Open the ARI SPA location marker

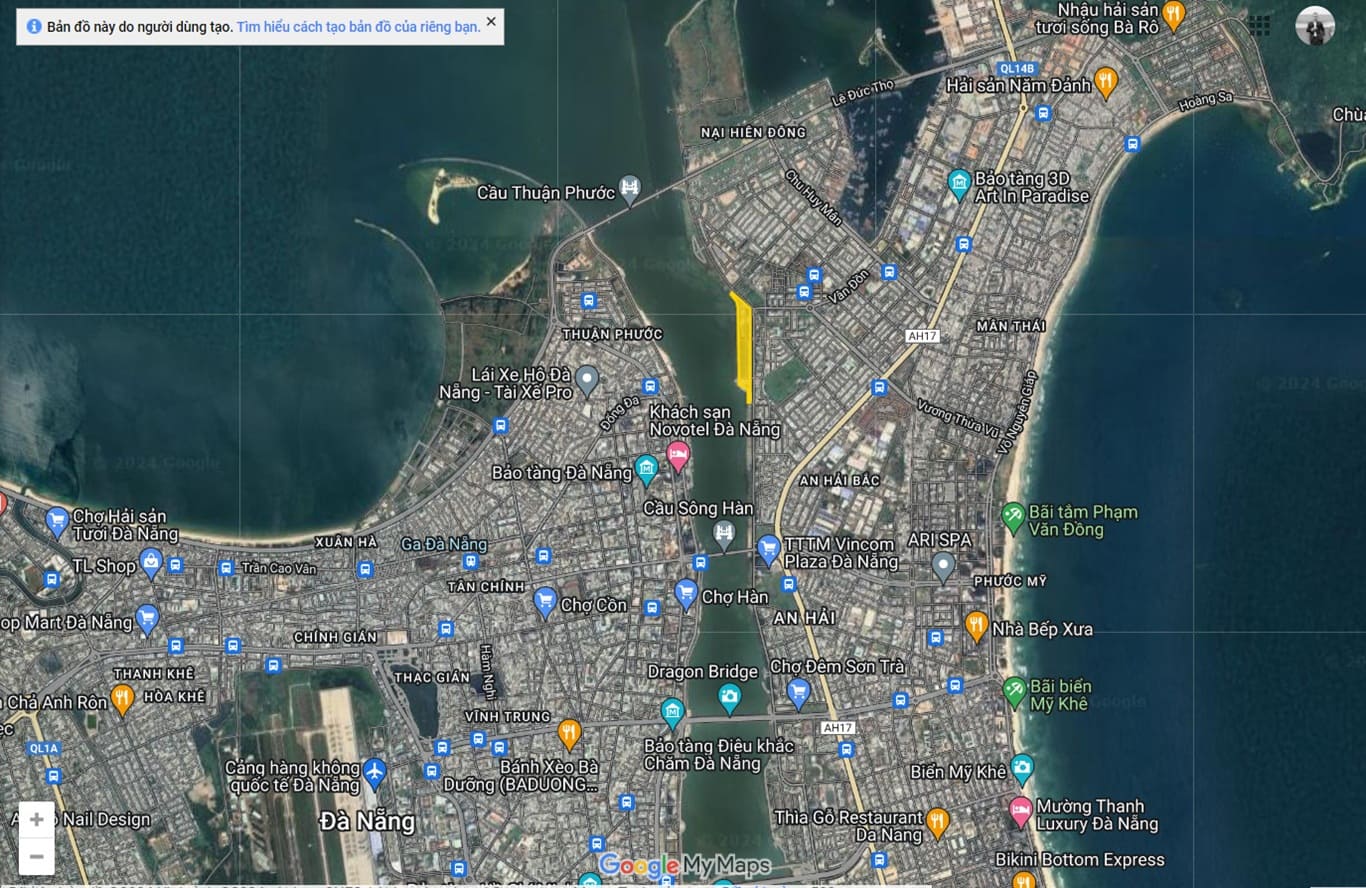pyautogui.click(x=943, y=566)
